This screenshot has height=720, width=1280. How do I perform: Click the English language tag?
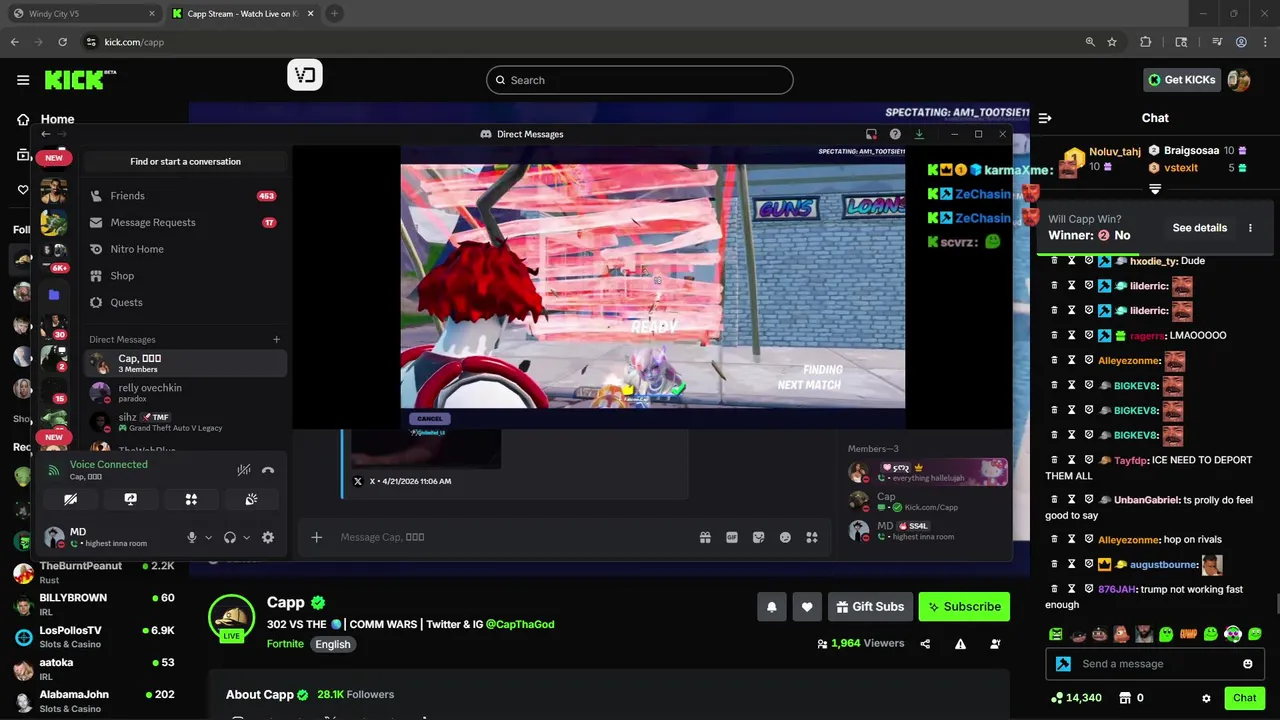[333, 644]
